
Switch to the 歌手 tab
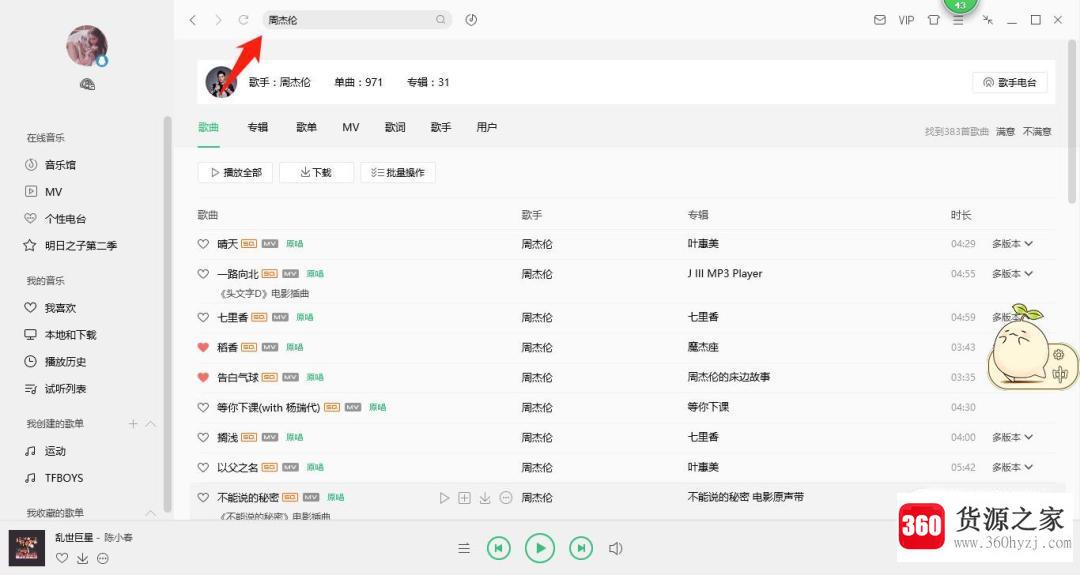[x=441, y=127]
